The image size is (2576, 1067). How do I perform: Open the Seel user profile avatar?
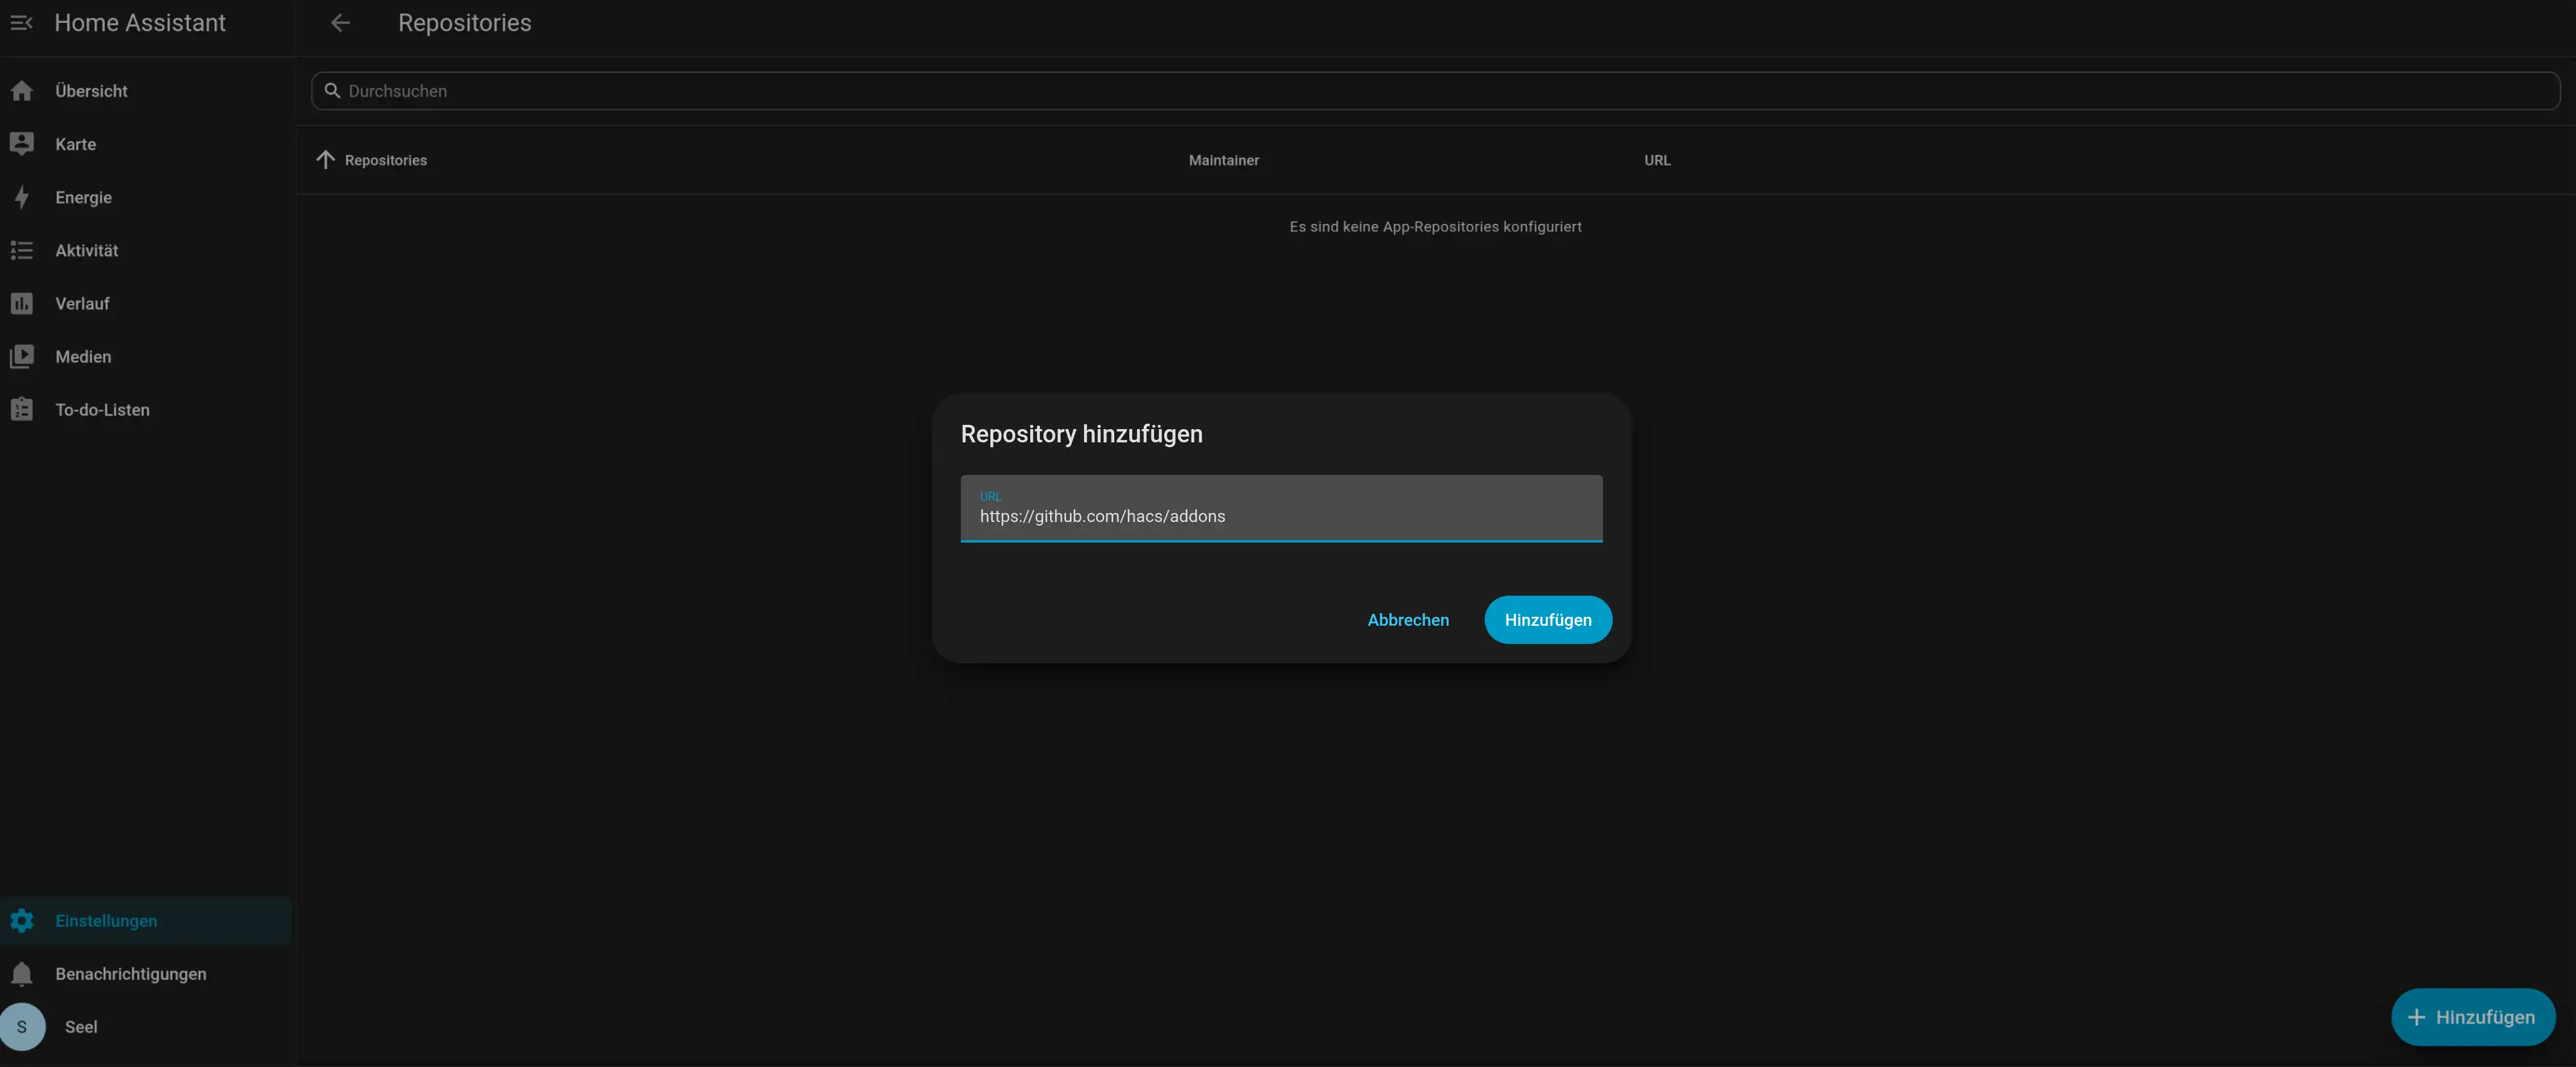pos(22,1026)
